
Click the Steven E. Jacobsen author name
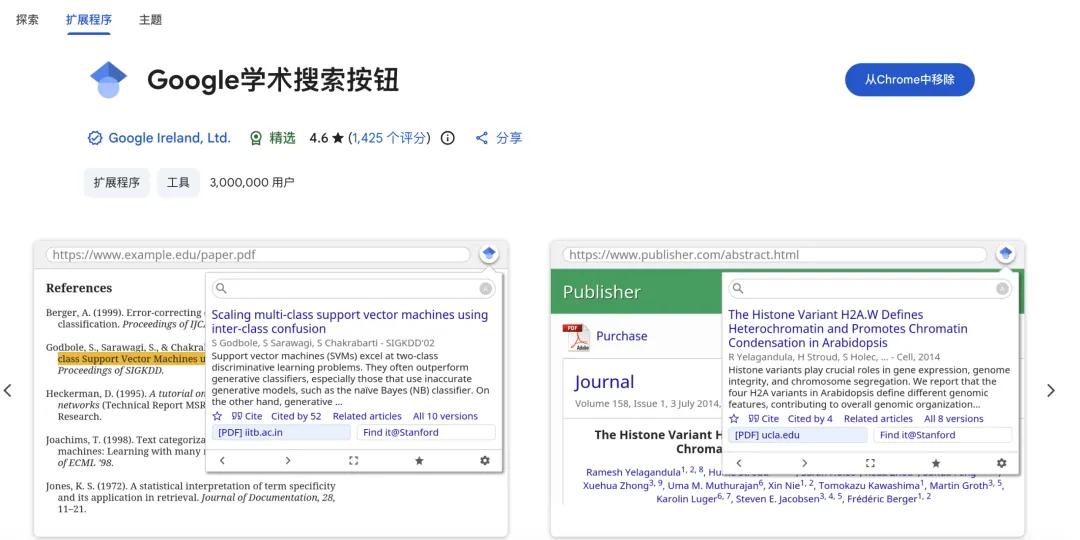tap(779, 499)
